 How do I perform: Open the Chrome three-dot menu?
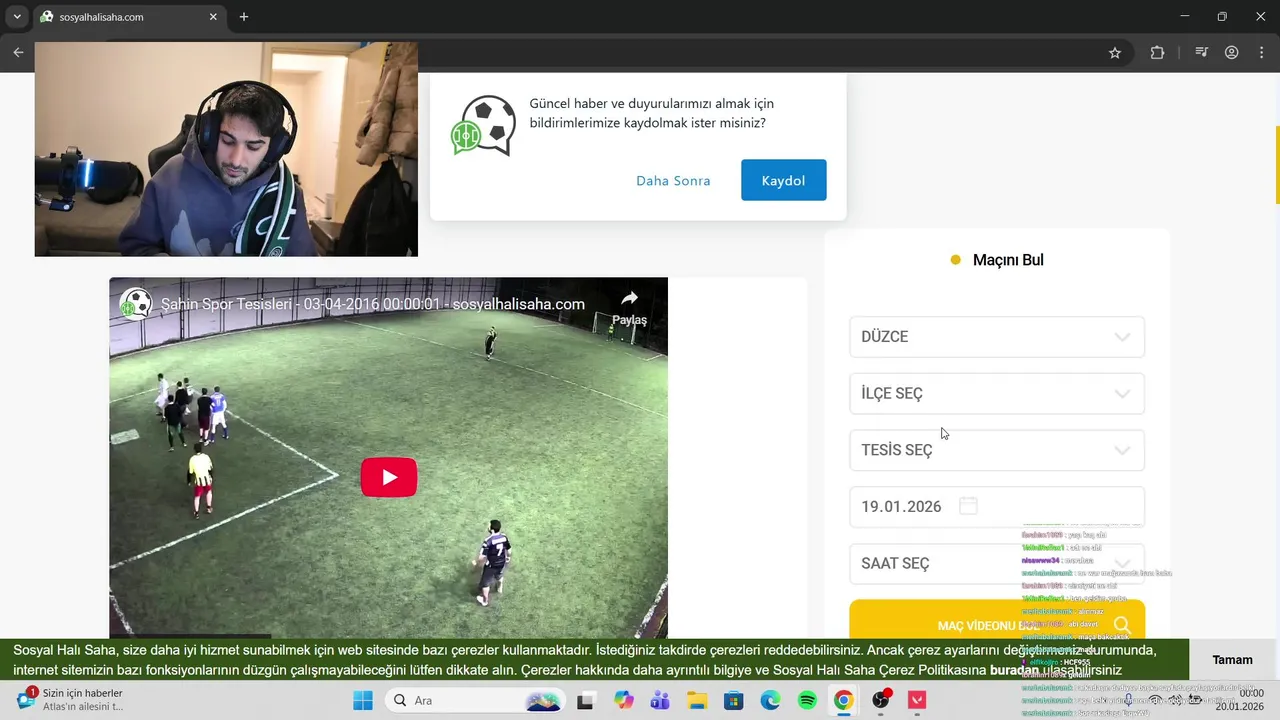(1262, 53)
